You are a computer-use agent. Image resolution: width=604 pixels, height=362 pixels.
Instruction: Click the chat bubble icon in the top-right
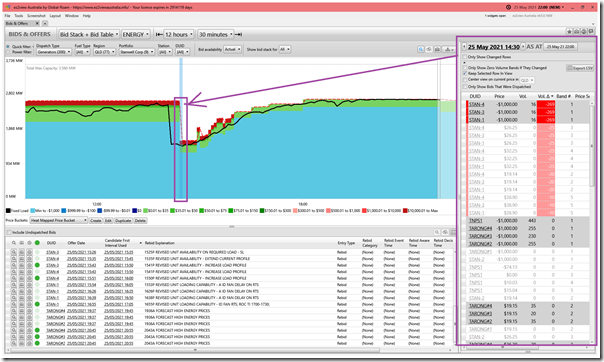click(591, 32)
